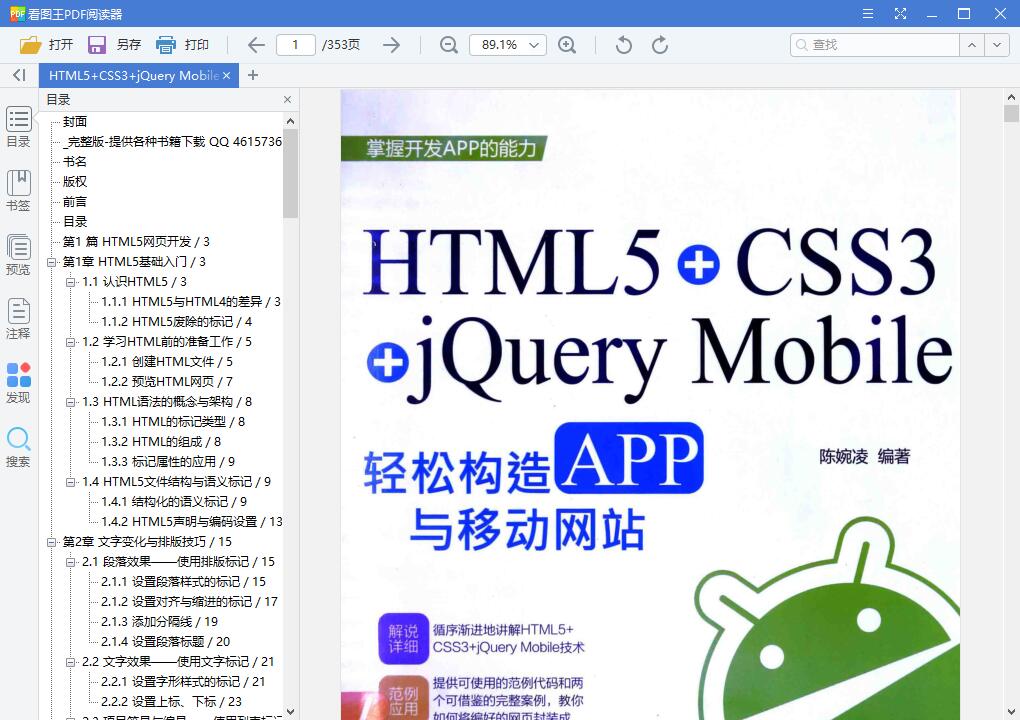Open 1.2.1 创建HTML文件 / 5
Screen dimensions: 1020x720
click(167, 362)
